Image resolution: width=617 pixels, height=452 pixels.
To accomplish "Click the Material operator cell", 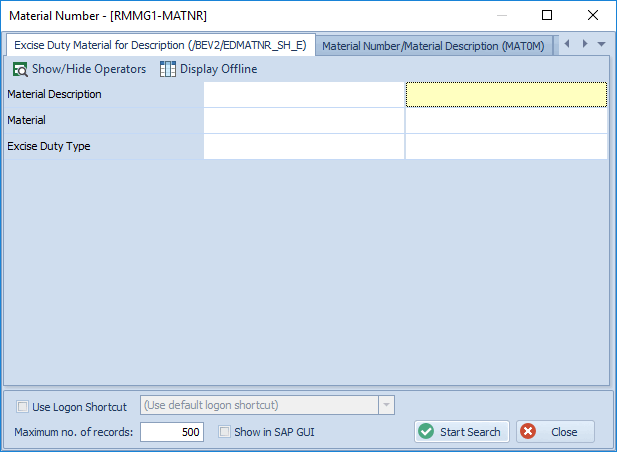I will [x=303, y=120].
